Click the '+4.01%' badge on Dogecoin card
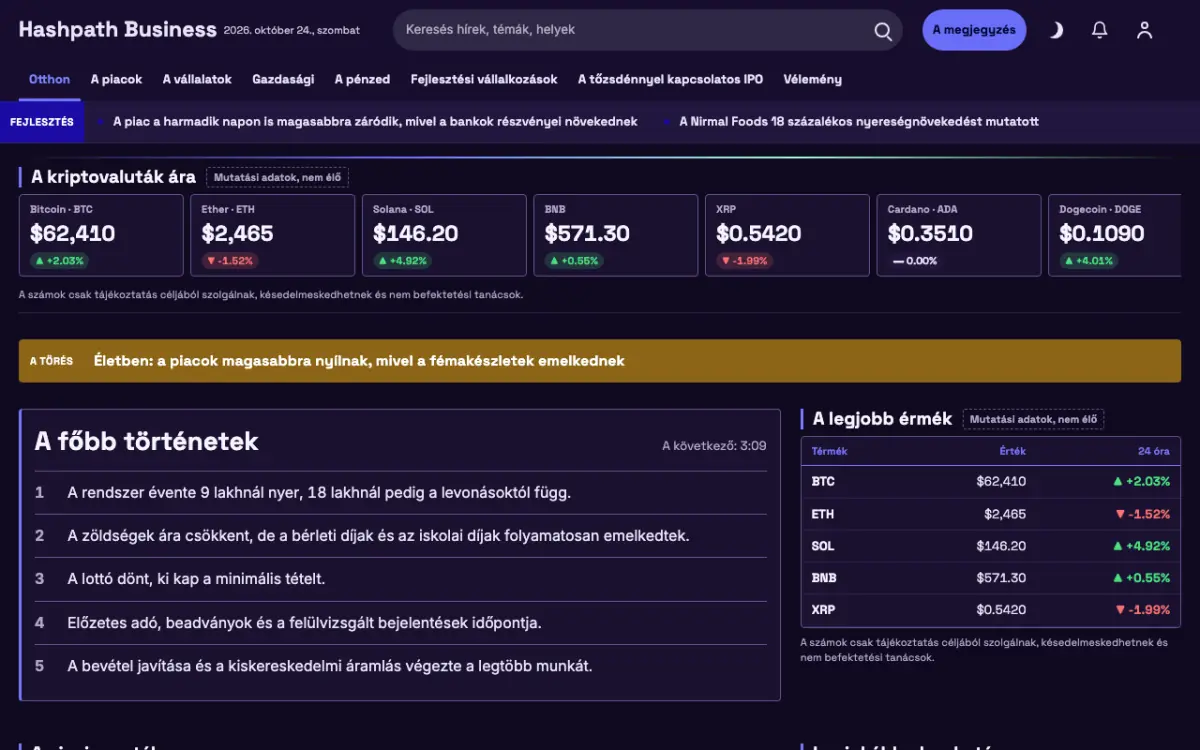This screenshot has width=1200, height=750. coord(1088,261)
